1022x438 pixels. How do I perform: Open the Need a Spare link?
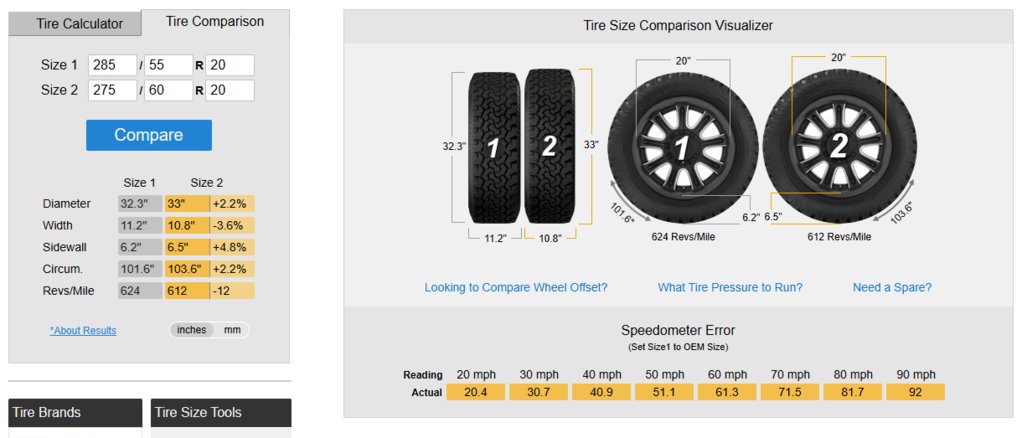[x=892, y=287]
